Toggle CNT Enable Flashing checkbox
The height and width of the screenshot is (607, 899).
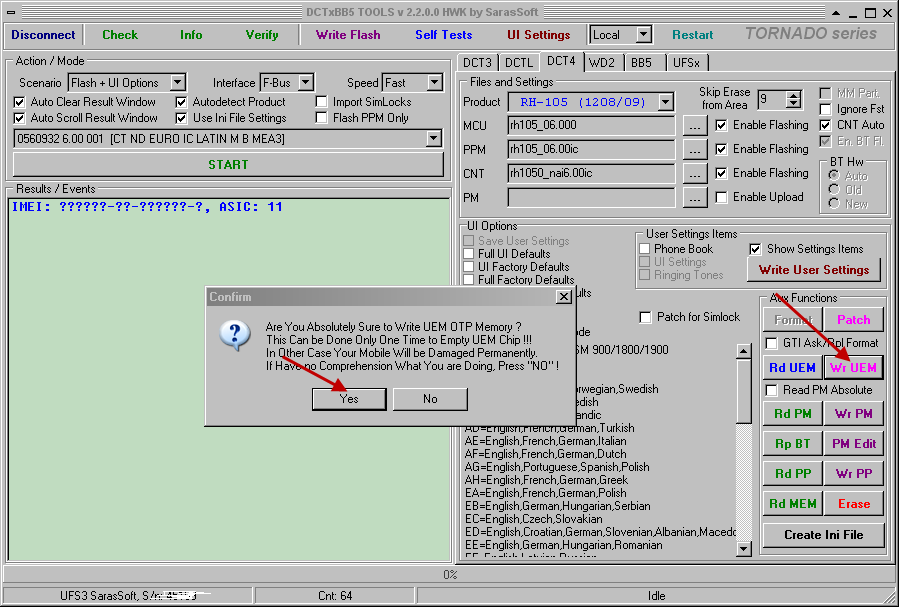pyautogui.click(x=721, y=173)
